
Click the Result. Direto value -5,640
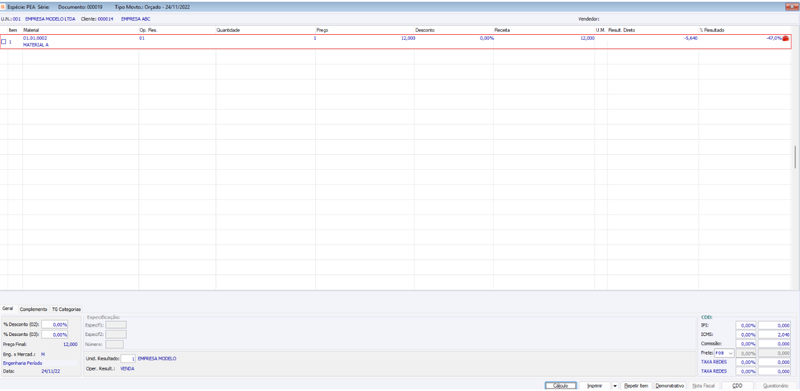(690, 38)
